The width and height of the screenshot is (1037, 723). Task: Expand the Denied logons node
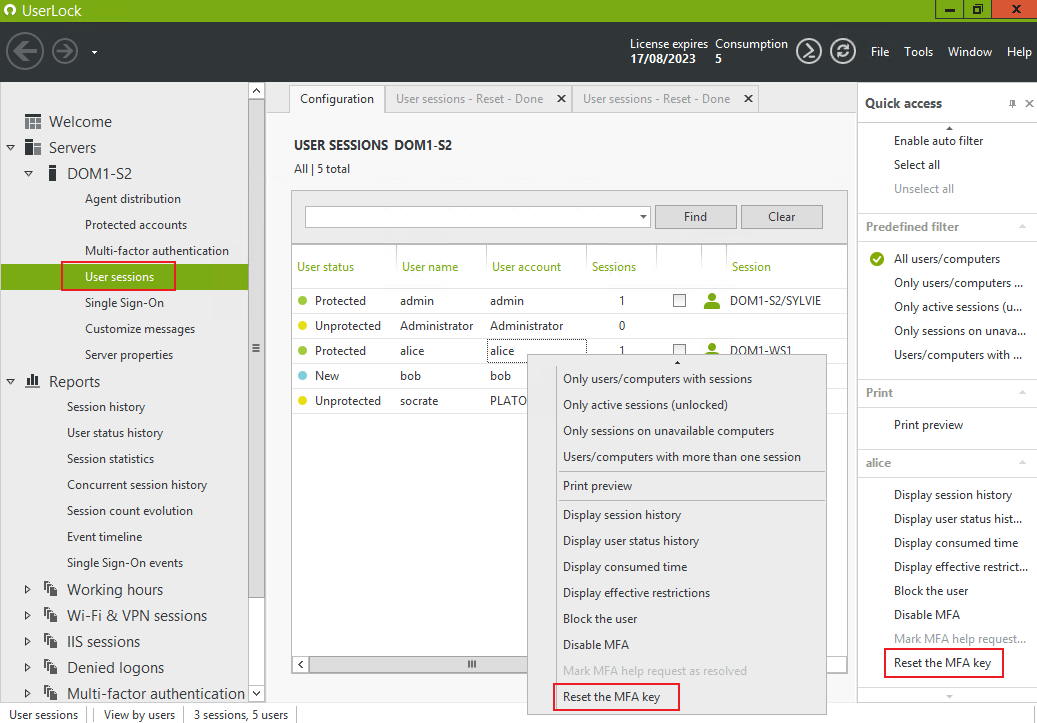27,667
